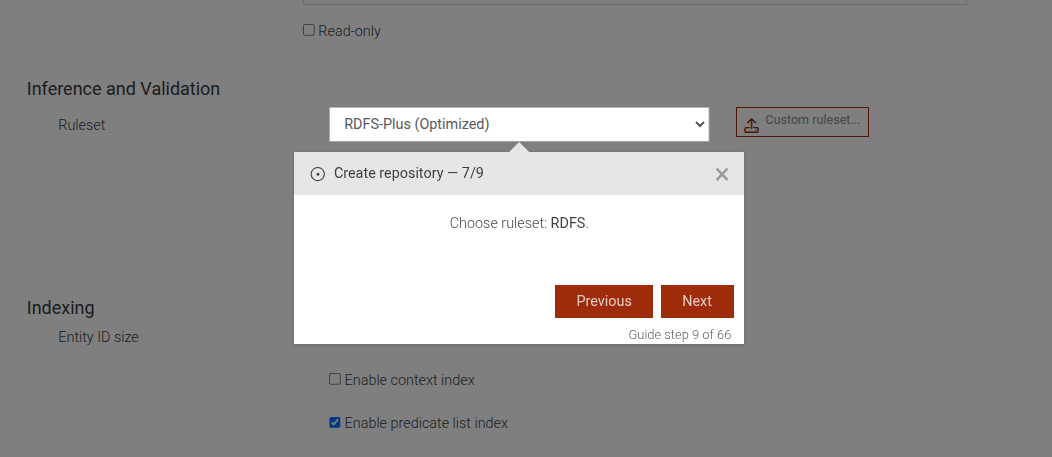Click the 'Inference and Validation' section heading

tap(123, 89)
